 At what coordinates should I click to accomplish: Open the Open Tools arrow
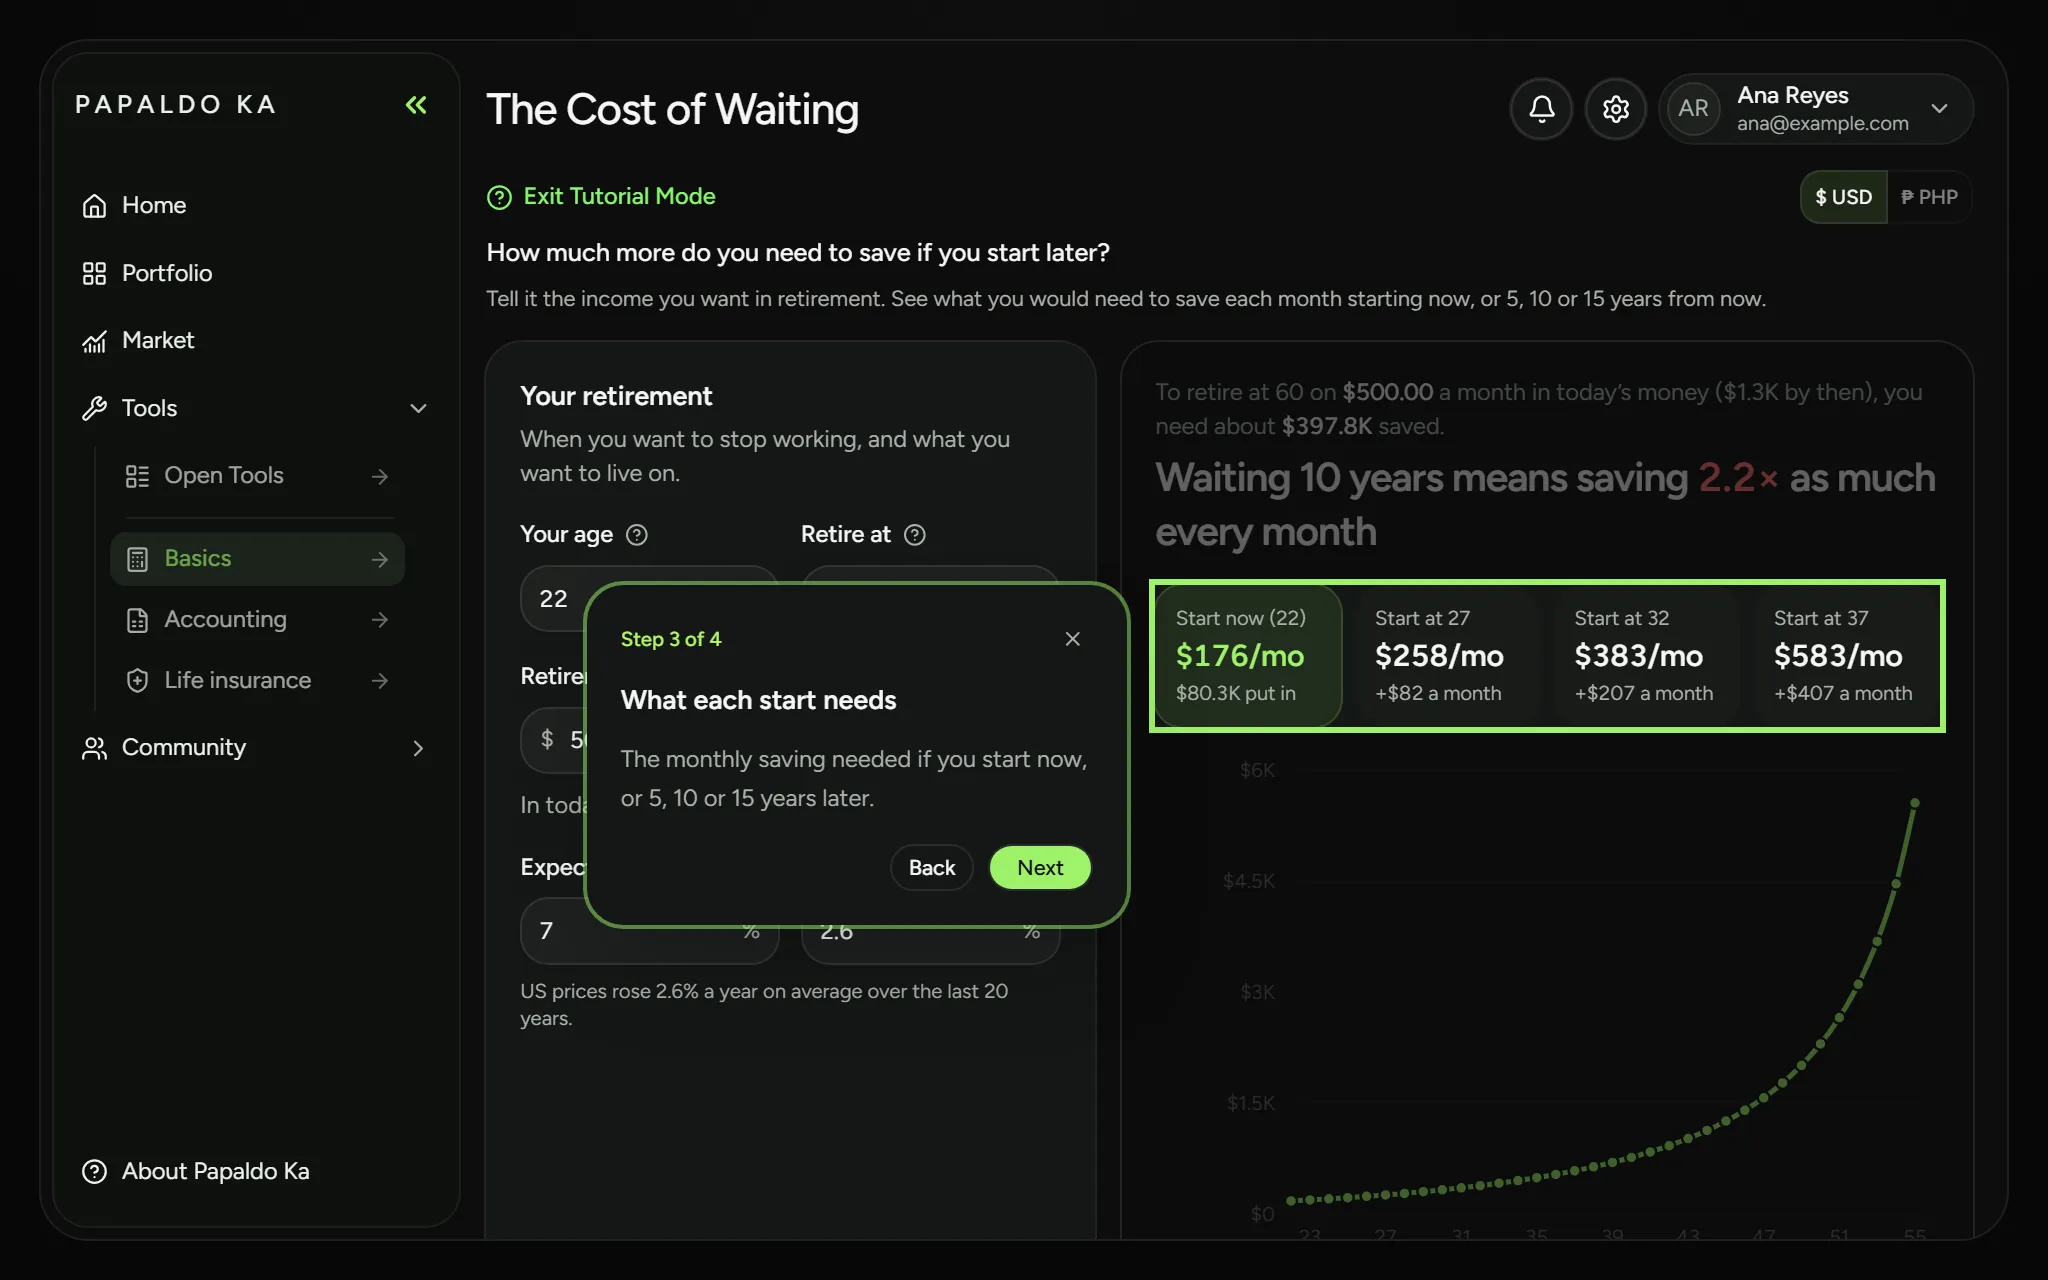coord(379,477)
